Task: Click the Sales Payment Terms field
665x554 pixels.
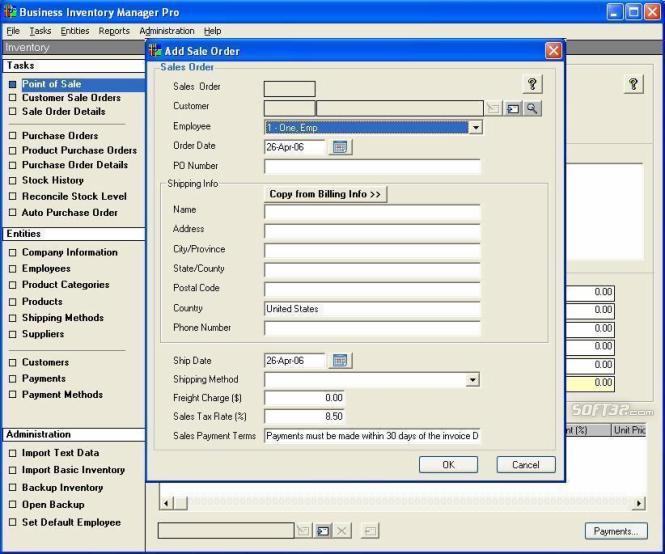Action: click(372, 436)
